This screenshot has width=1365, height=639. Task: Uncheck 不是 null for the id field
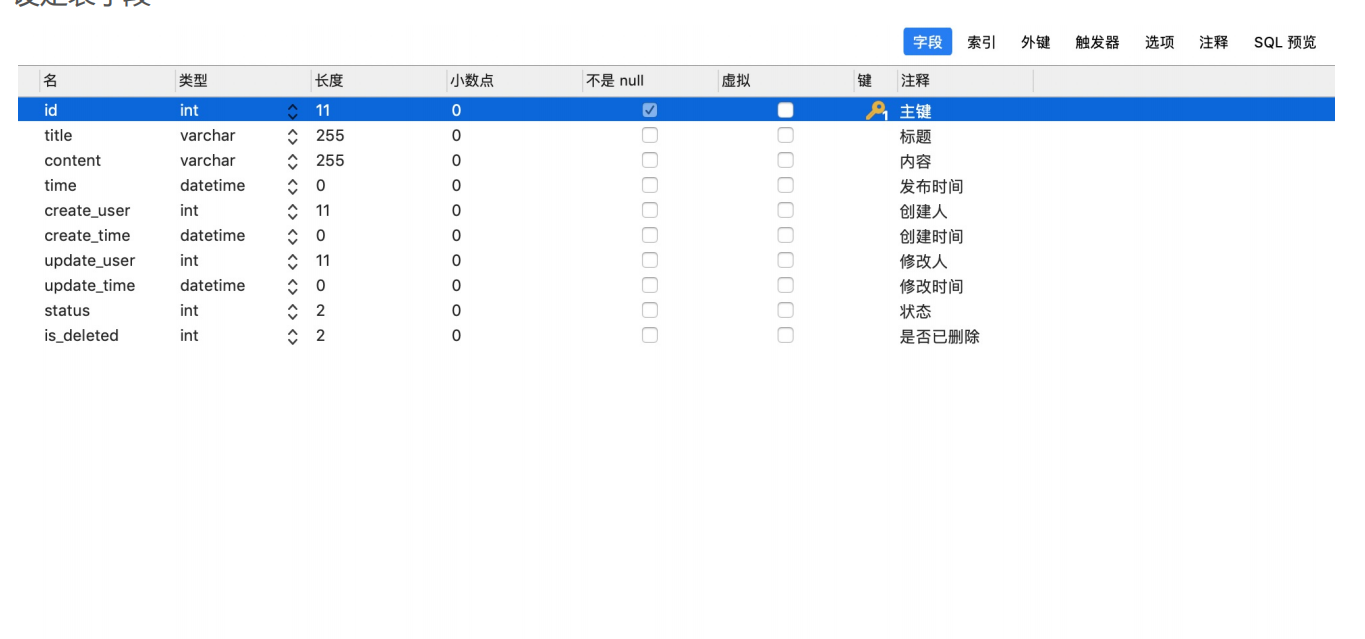click(649, 109)
